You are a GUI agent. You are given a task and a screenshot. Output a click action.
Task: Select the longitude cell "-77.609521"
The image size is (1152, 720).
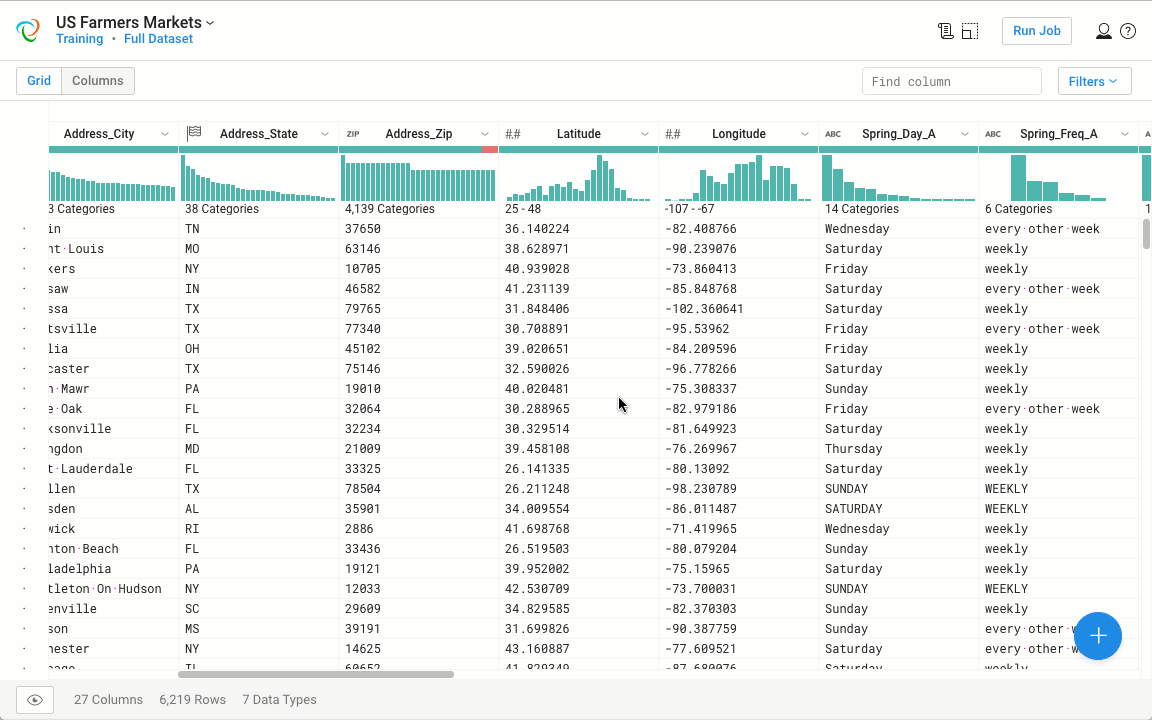pyautogui.click(x=701, y=649)
